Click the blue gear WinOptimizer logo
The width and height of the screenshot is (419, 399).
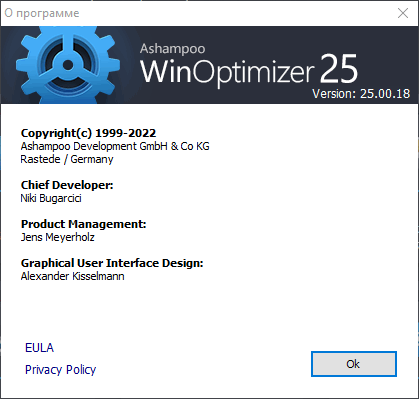click(68, 65)
